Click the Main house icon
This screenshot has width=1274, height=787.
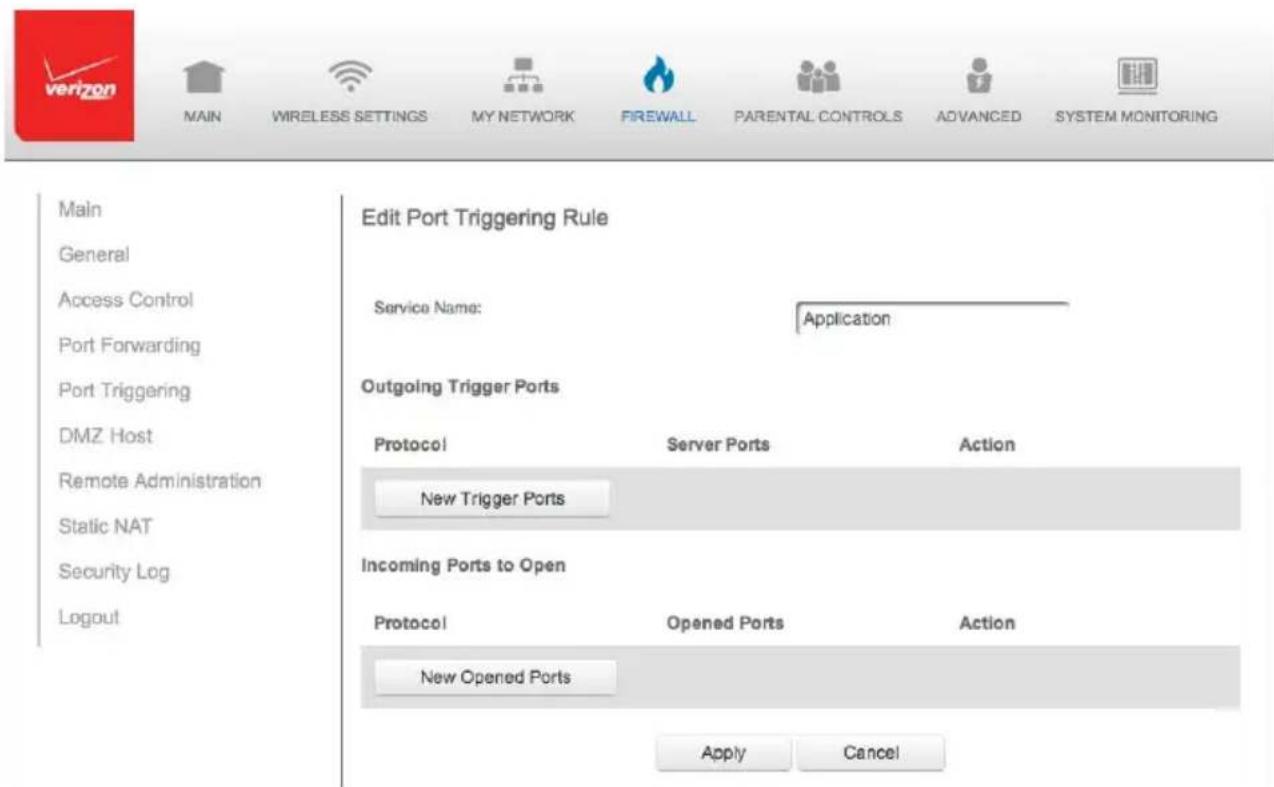coord(203,76)
